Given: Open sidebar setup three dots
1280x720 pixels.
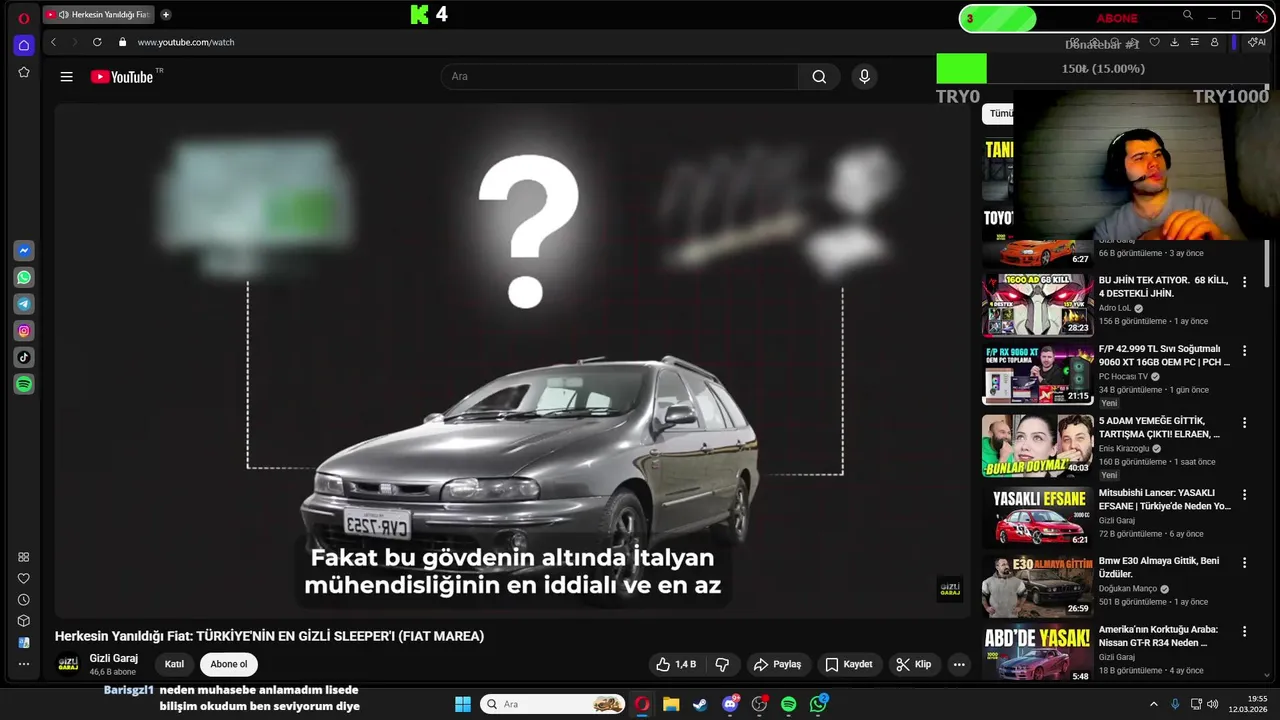Looking at the screenshot, I should coord(24,664).
